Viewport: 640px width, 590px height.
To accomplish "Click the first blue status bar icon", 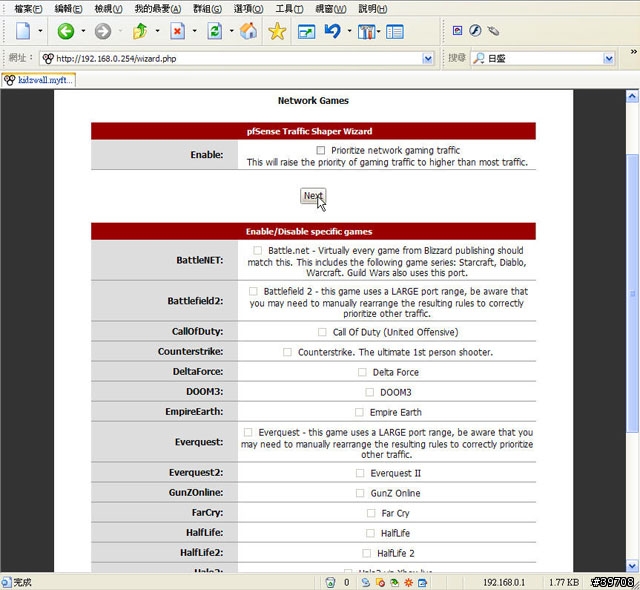I will 366,582.
